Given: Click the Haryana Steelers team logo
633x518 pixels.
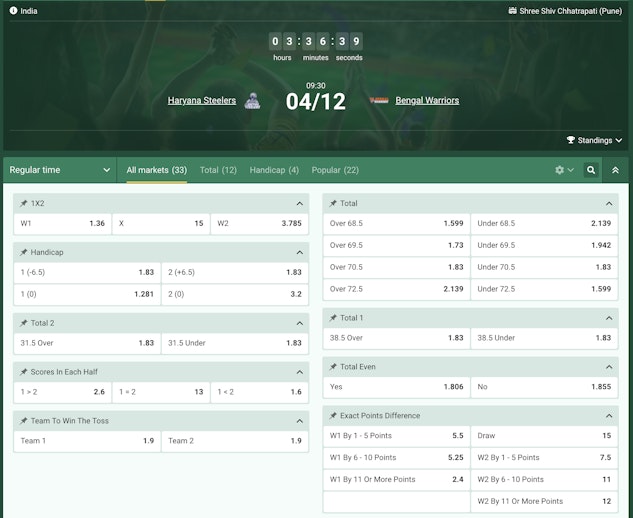Looking at the screenshot, I should tap(252, 101).
